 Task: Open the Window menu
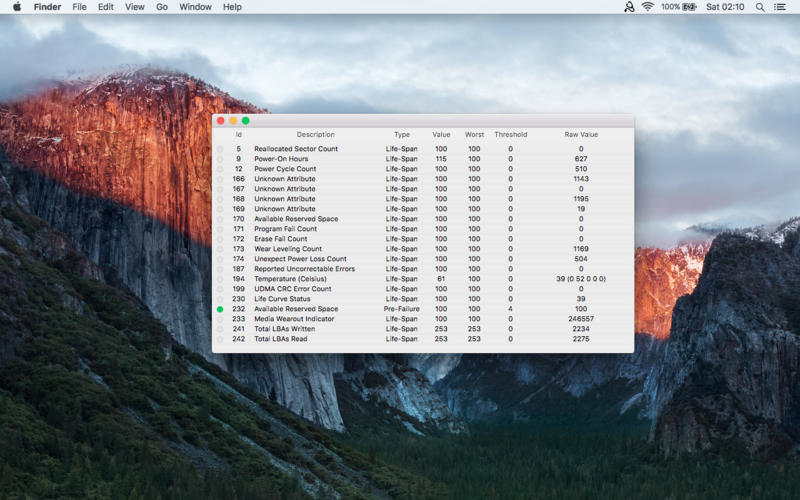click(x=195, y=7)
